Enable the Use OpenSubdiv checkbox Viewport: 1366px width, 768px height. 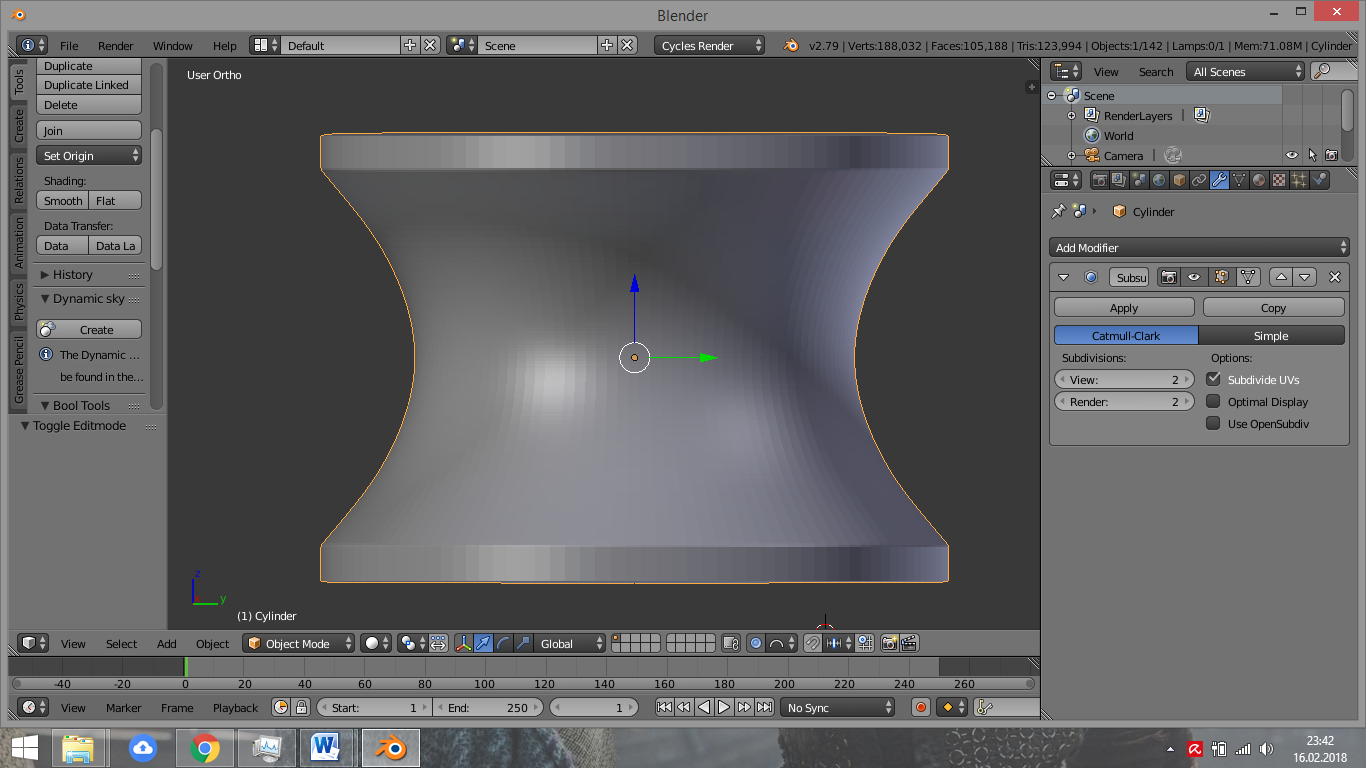(1213, 423)
